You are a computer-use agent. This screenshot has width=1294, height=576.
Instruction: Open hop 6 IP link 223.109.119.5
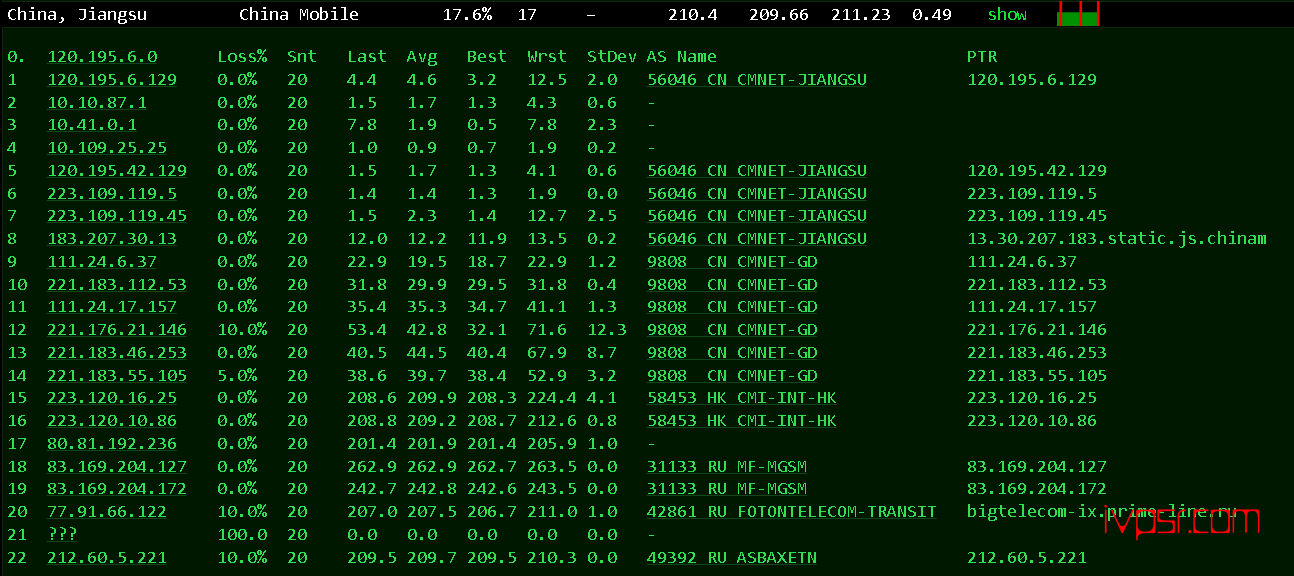[112, 194]
